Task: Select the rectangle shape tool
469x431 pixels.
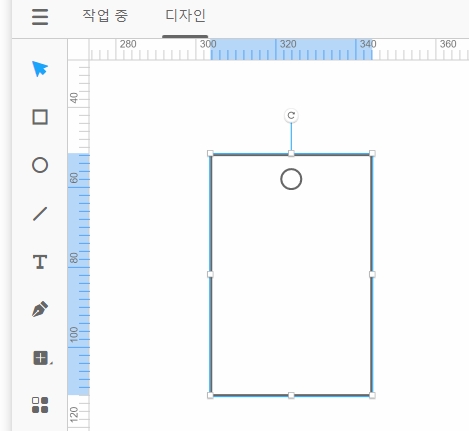Action: [x=40, y=117]
